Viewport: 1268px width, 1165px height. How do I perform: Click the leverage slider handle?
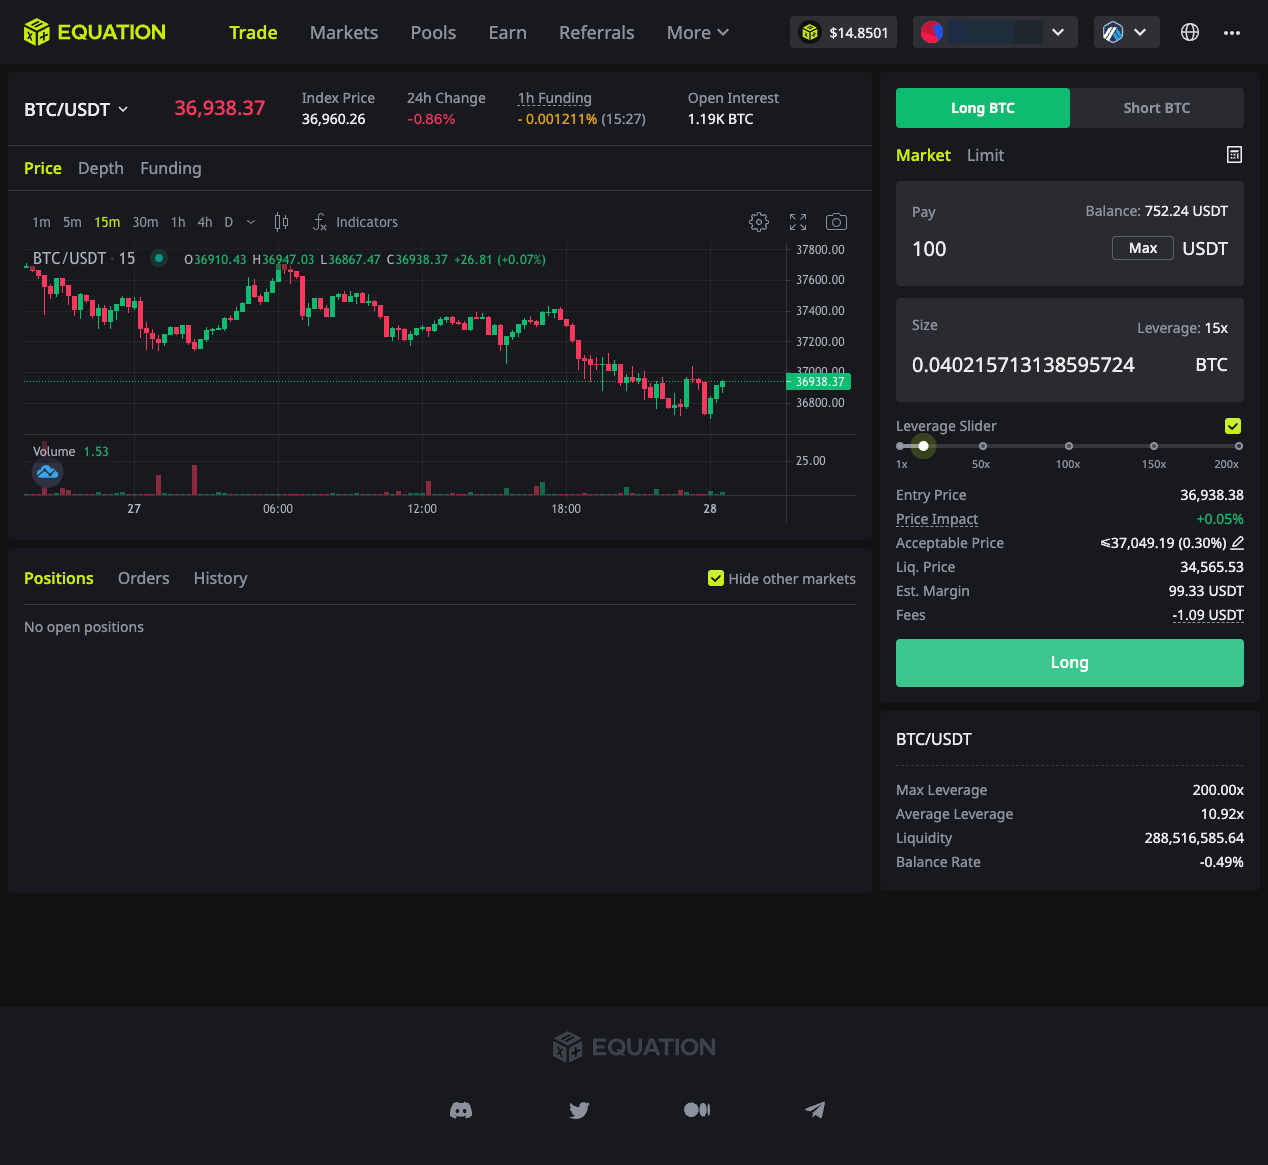click(x=923, y=446)
